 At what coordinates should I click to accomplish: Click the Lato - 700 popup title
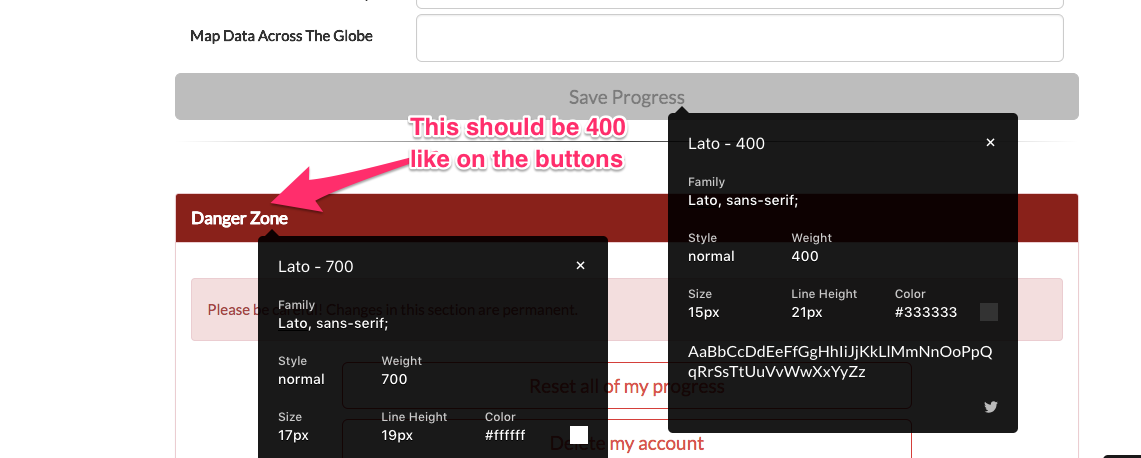[316, 266]
